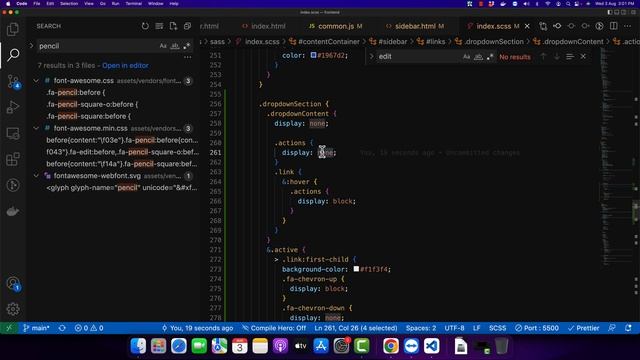Open #sidebar breadcrumb dropdown
The width and height of the screenshot is (640, 360).
point(388,42)
